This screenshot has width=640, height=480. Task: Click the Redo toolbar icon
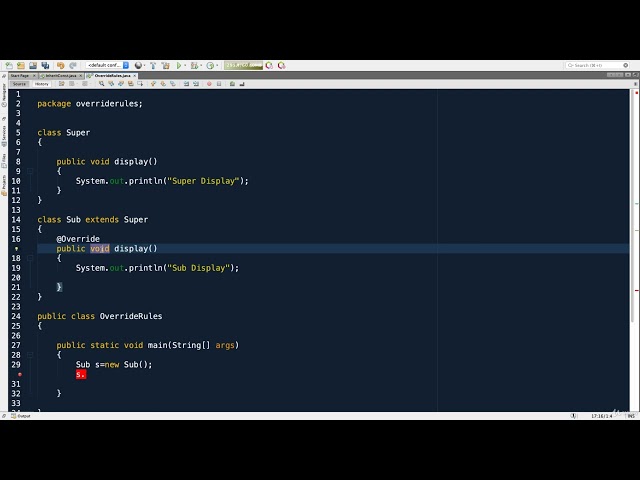[73, 65]
